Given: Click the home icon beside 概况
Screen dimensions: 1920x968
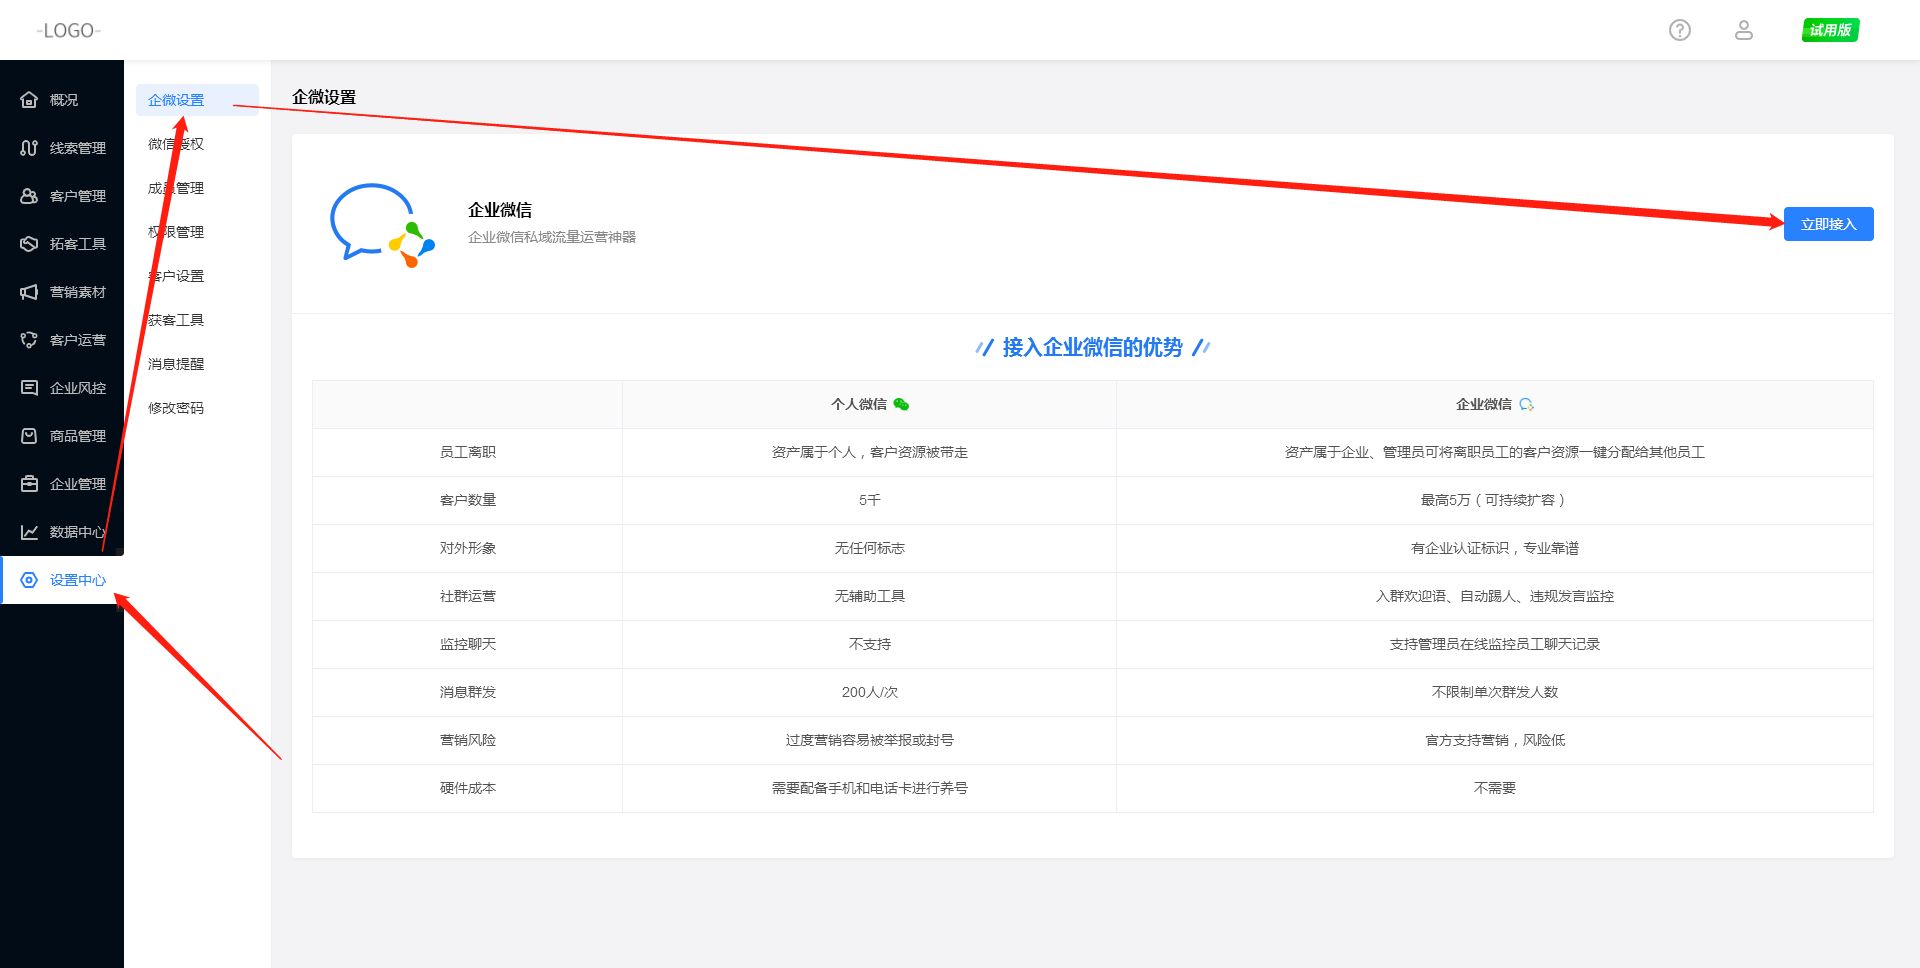Looking at the screenshot, I should tap(29, 100).
